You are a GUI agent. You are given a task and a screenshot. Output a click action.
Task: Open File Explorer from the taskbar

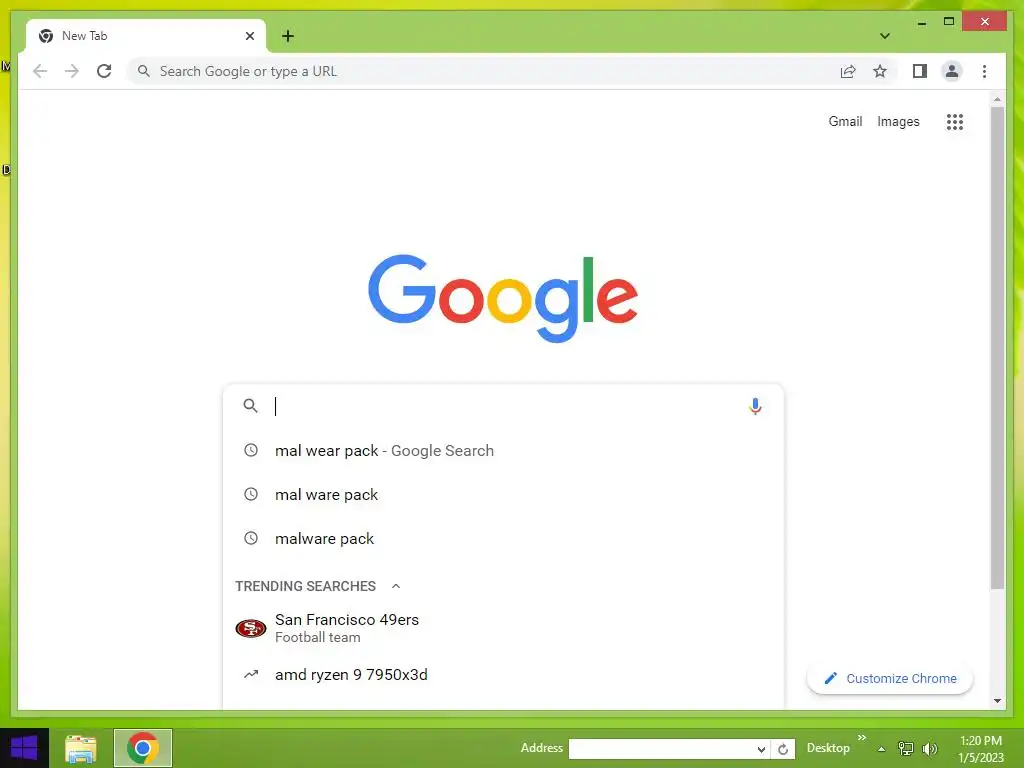[81, 748]
